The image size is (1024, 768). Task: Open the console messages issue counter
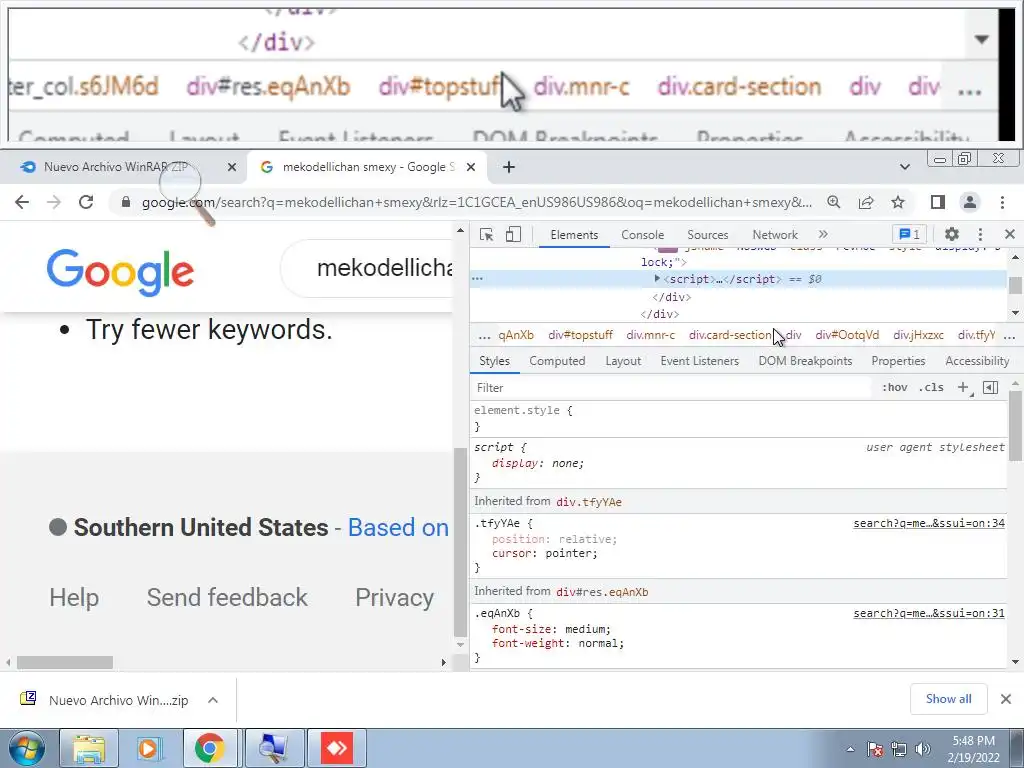909,234
